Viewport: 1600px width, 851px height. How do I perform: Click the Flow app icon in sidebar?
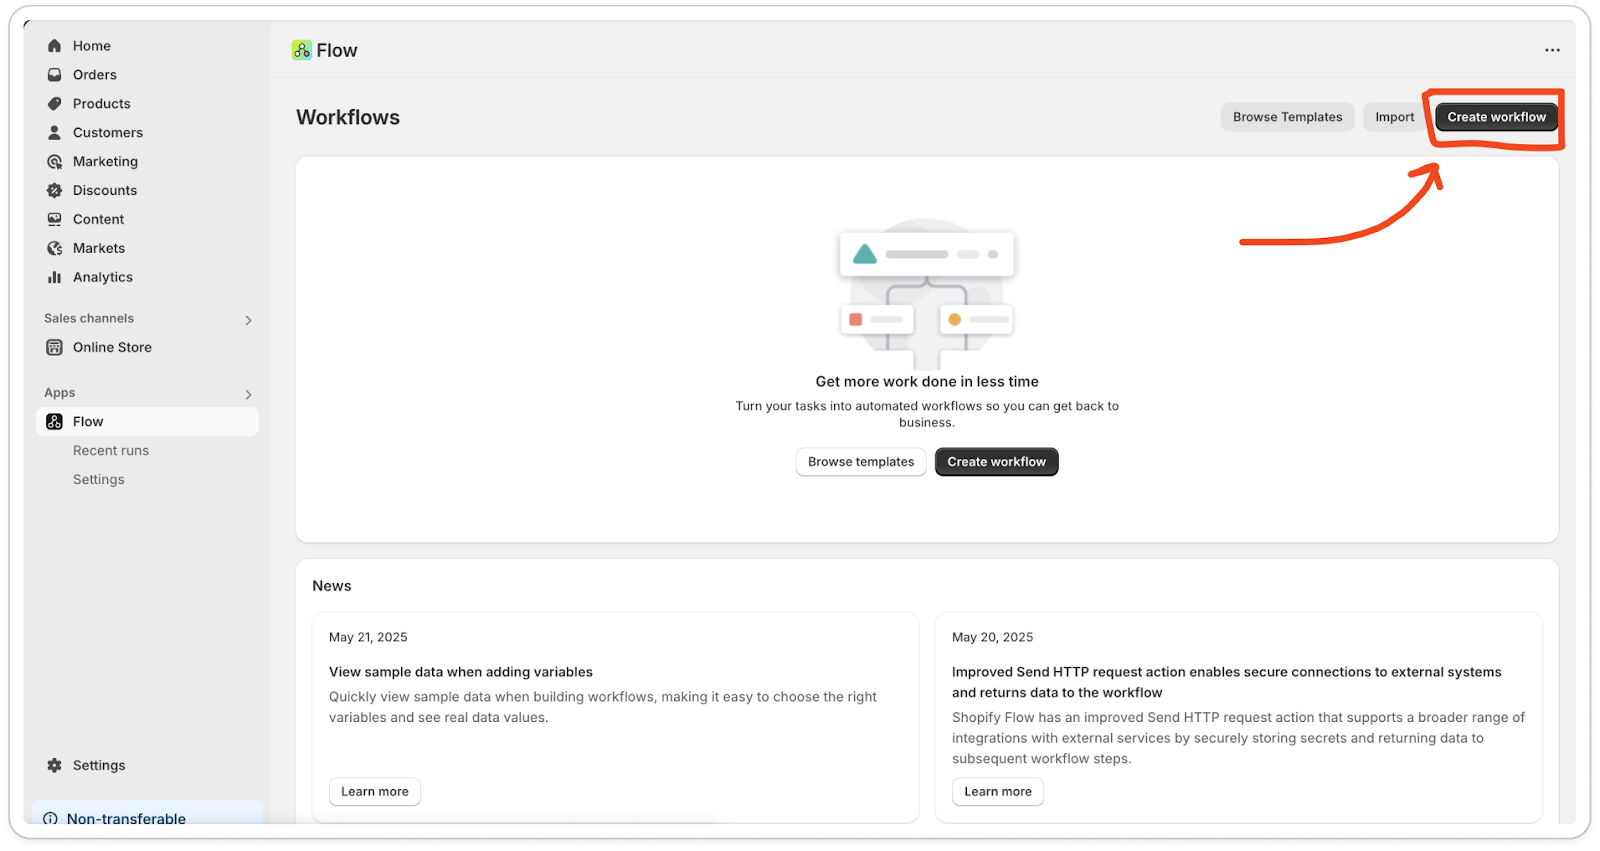point(55,422)
